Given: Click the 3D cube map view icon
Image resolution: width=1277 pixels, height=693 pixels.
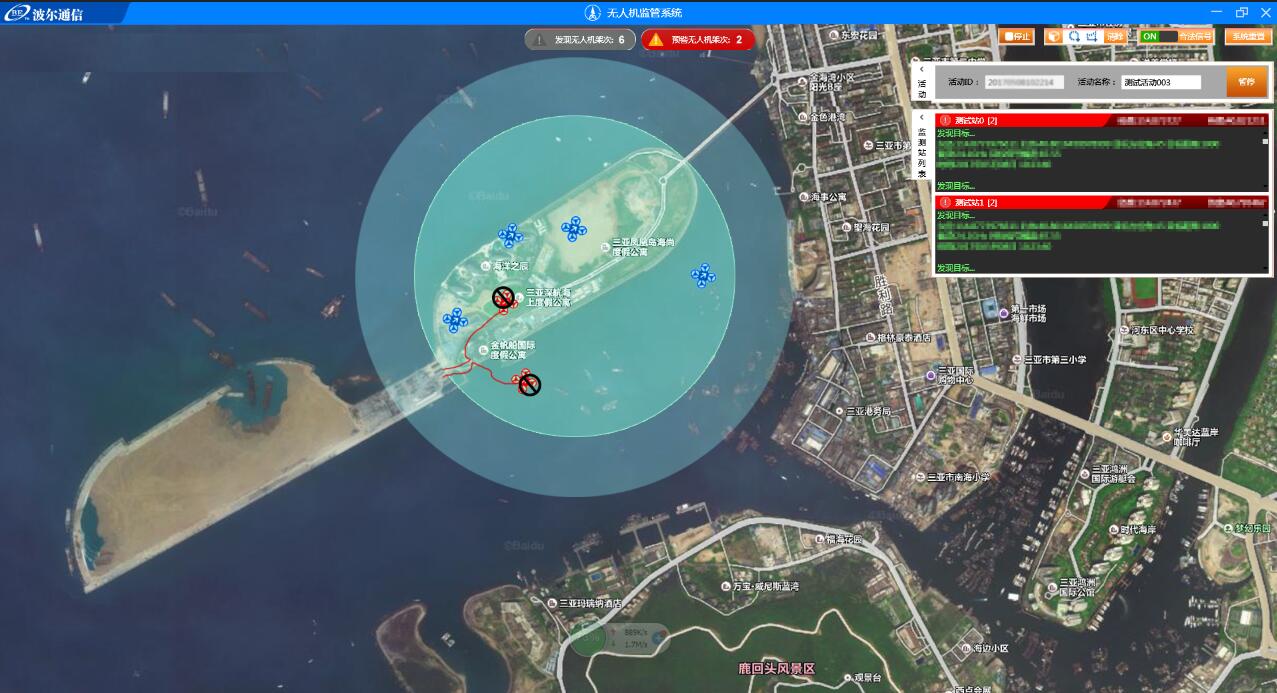Looking at the screenshot, I should (x=1054, y=36).
